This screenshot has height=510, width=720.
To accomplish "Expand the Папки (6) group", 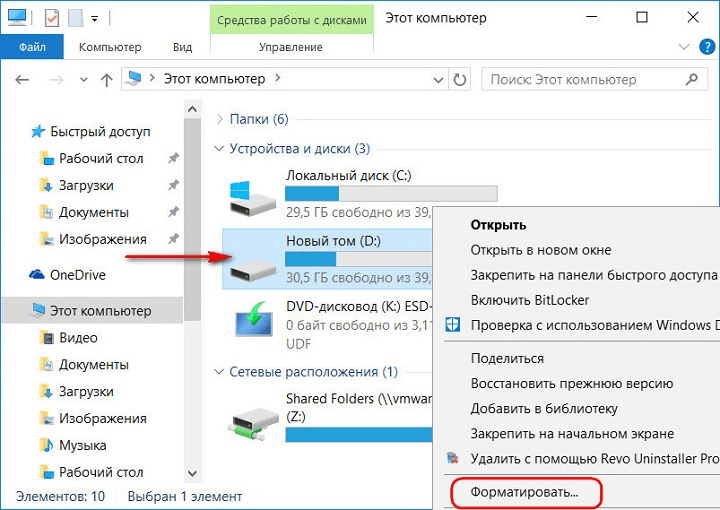I will (x=220, y=119).
